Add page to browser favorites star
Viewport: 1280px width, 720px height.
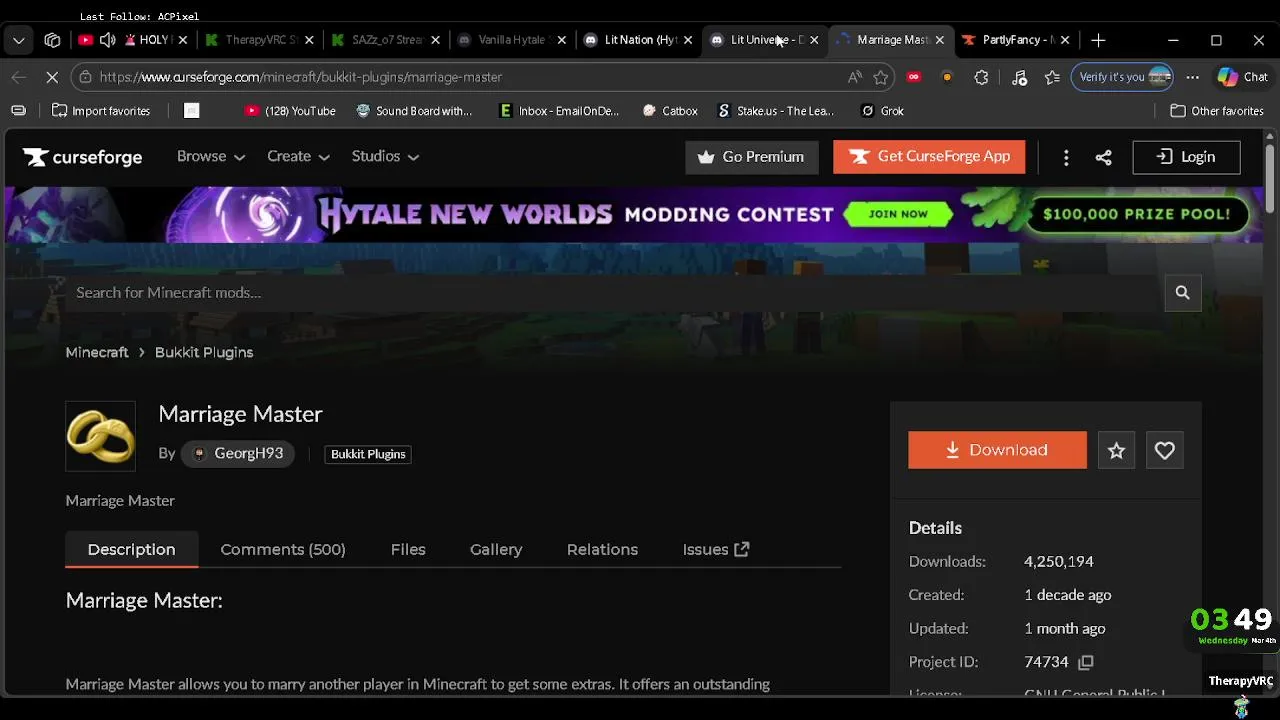(881, 77)
